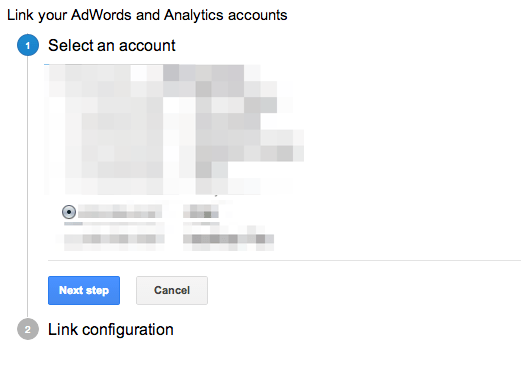Click the gray step 2 circle icon
This screenshot has width=521, height=388.
(28, 329)
